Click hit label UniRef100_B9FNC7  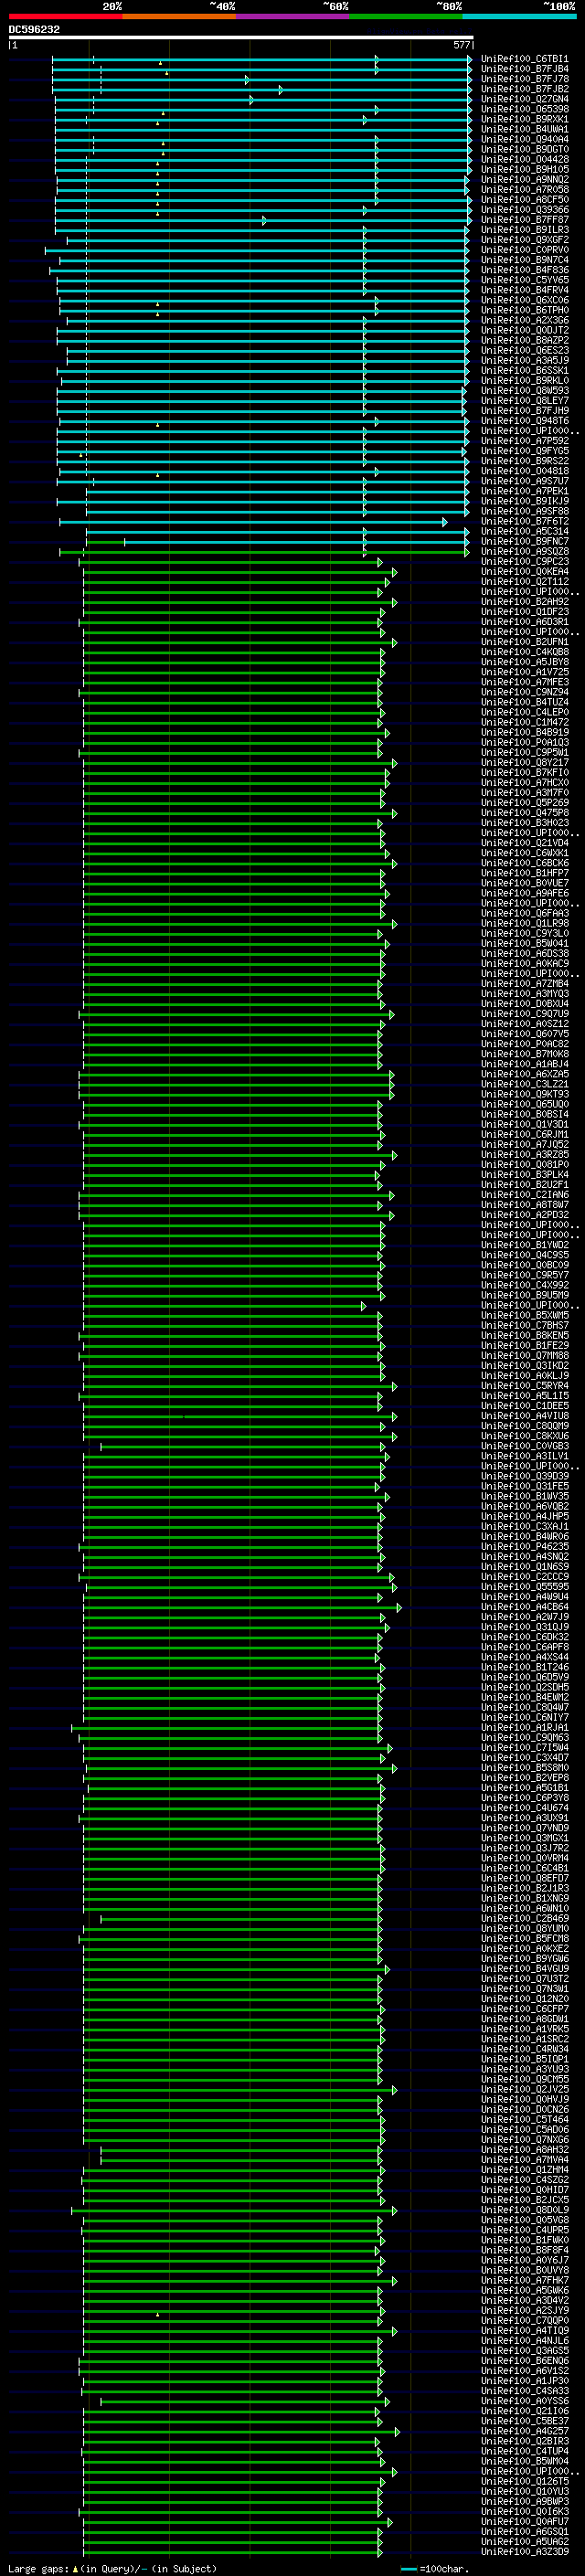point(525,542)
